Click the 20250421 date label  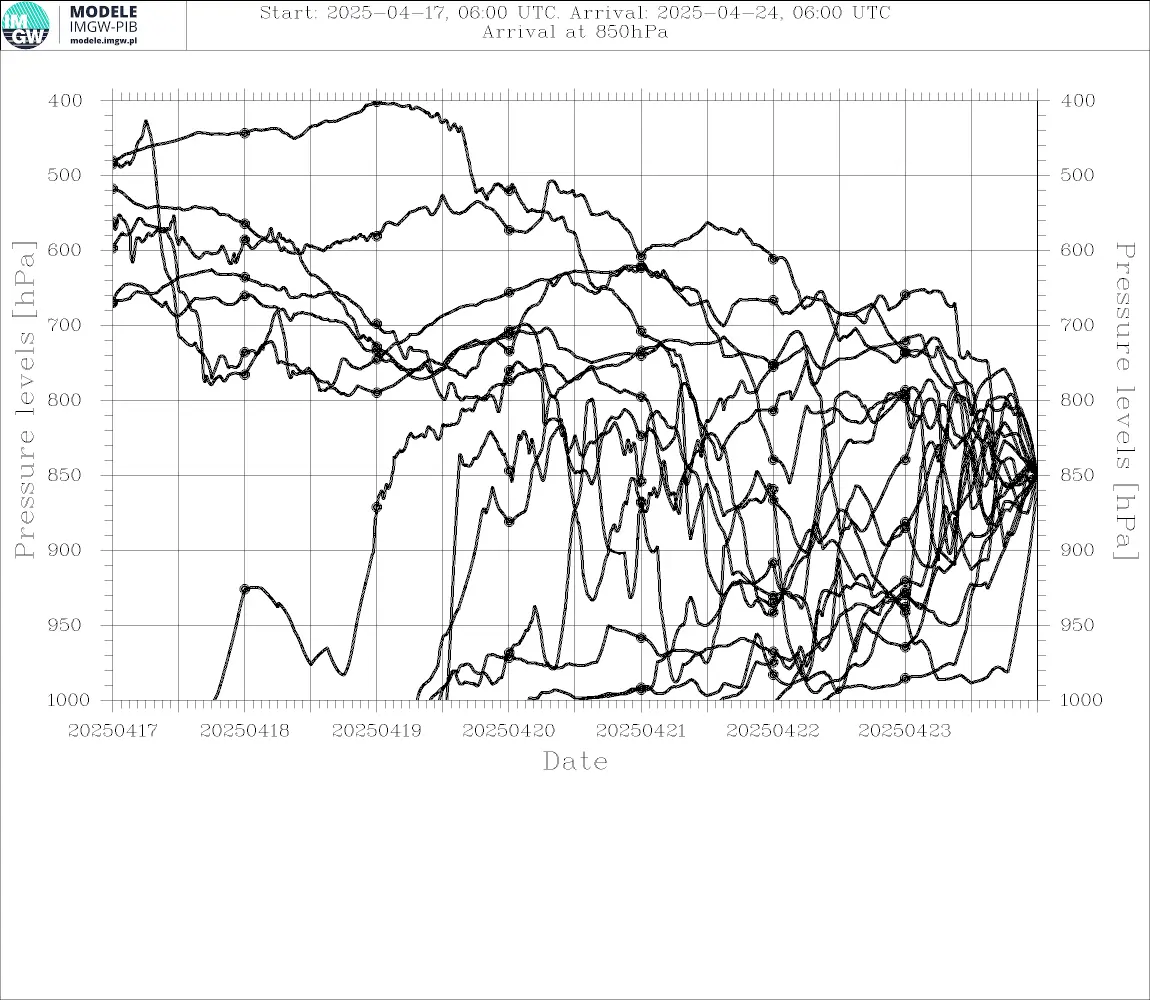pos(641,731)
